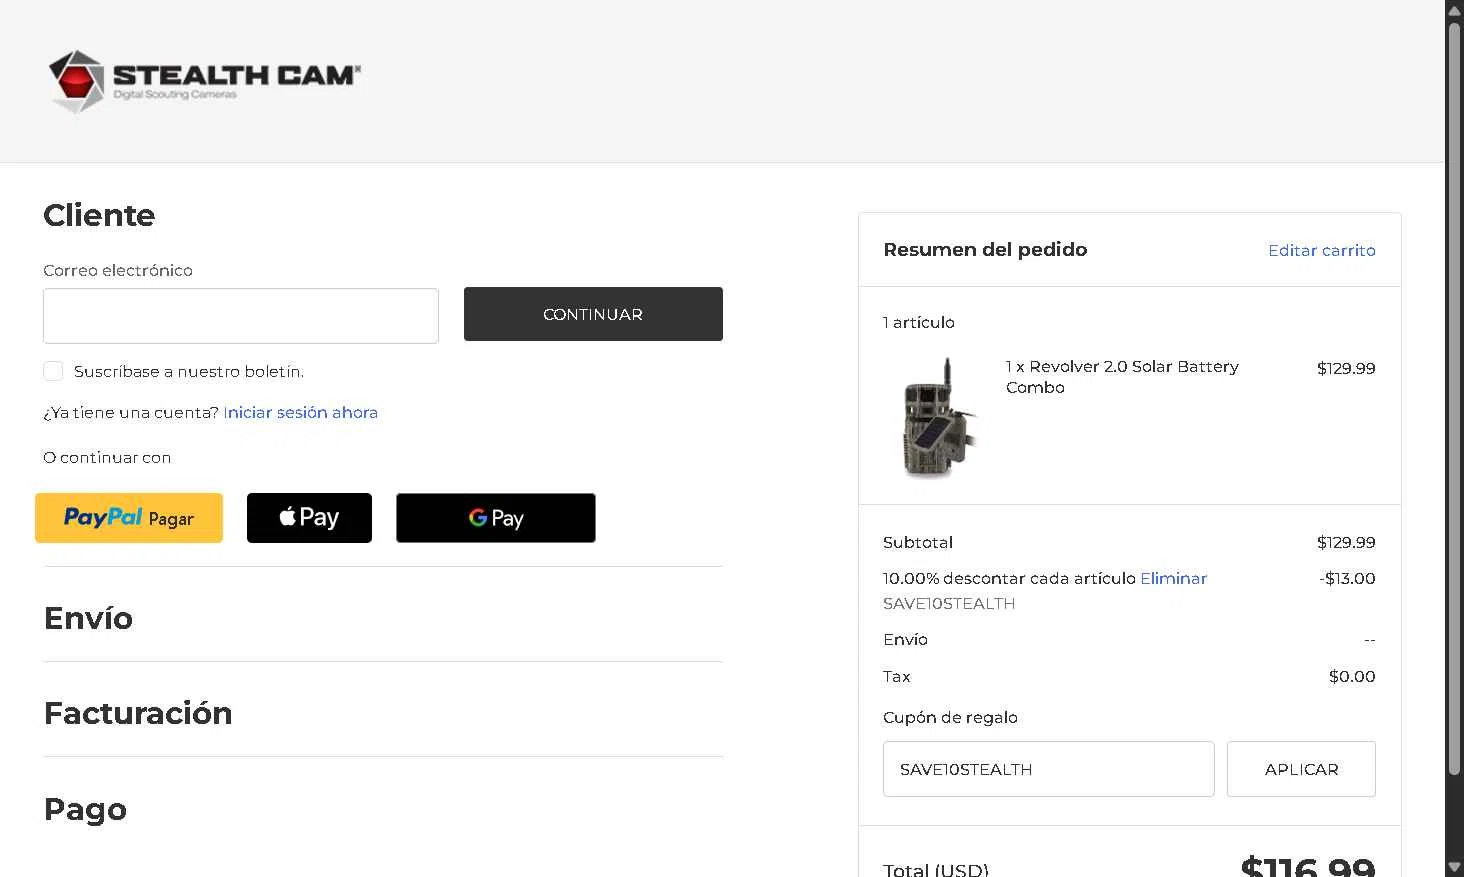The height and width of the screenshot is (877, 1464).
Task: Remove the discount via Eliminar link
Action: coord(1173,578)
